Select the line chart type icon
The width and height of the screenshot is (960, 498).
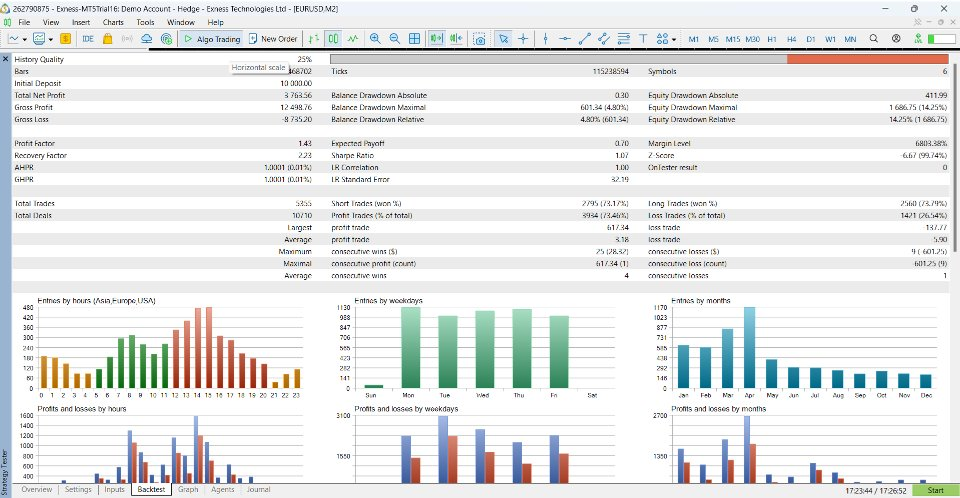tap(353, 39)
